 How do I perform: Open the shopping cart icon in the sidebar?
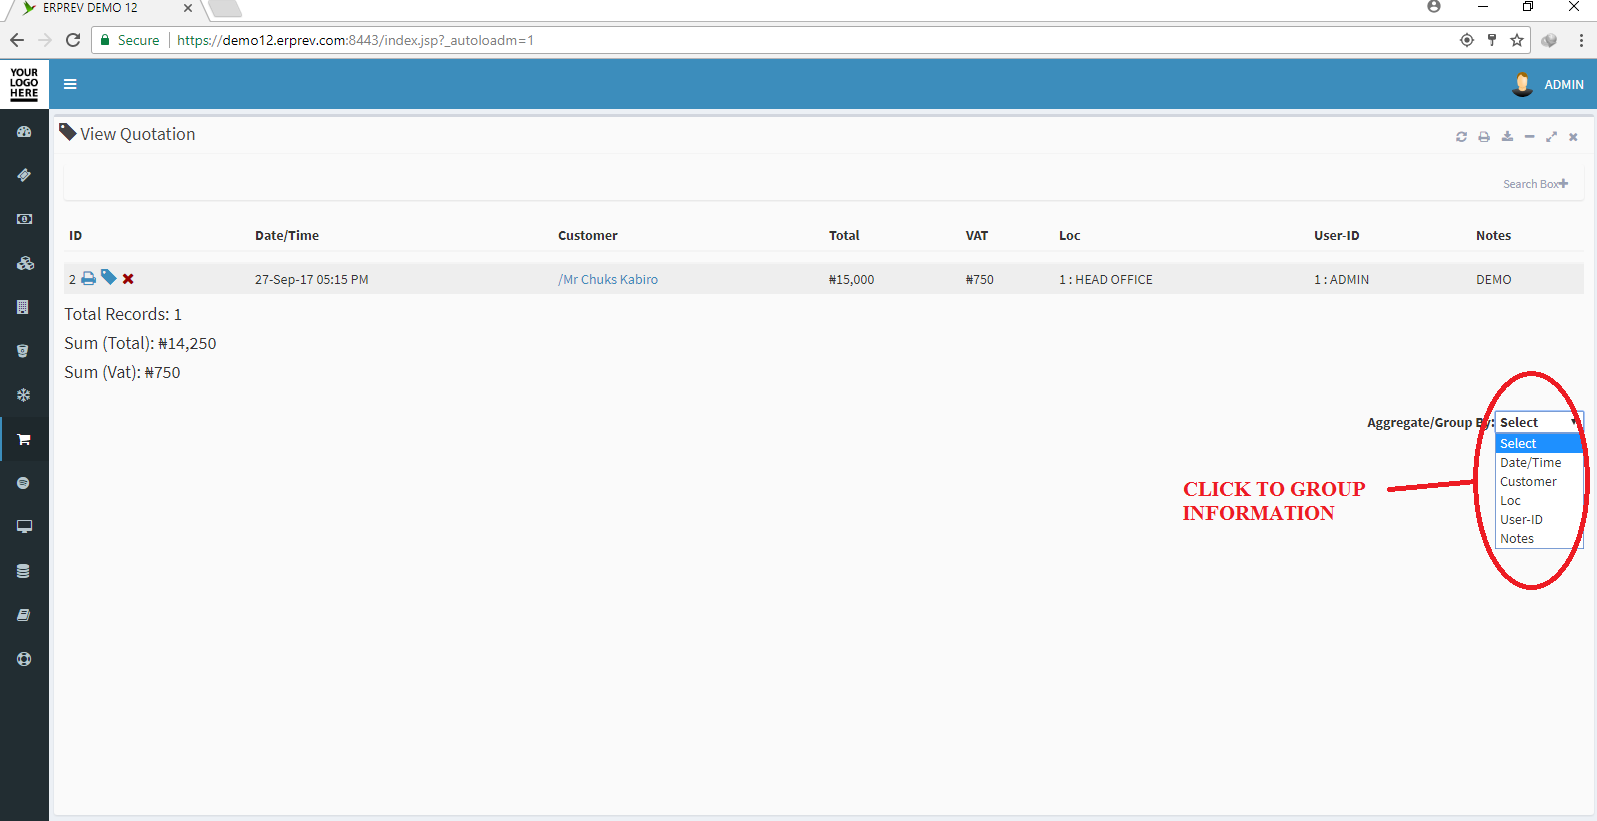pyautogui.click(x=24, y=439)
